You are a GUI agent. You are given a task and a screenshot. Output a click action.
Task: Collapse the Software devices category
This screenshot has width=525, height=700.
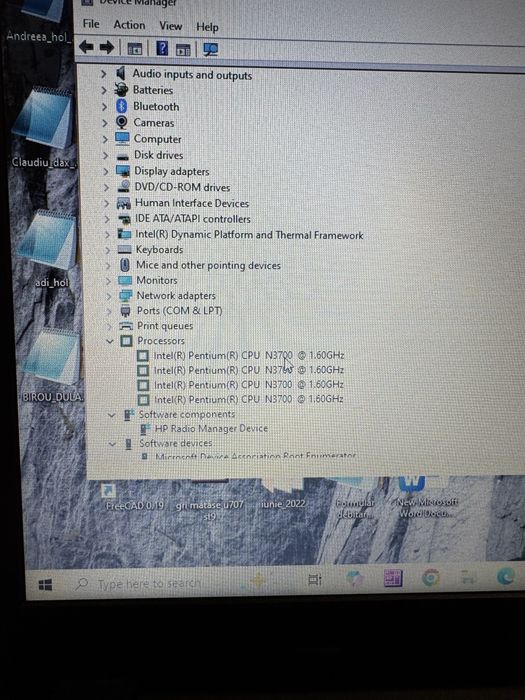click(x=112, y=444)
